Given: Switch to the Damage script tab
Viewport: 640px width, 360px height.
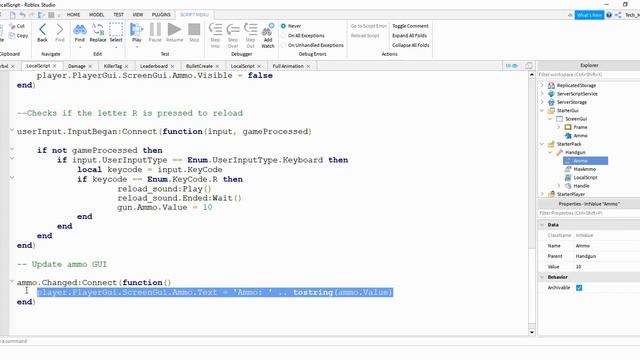Looking at the screenshot, I should click(x=77, y=66).
